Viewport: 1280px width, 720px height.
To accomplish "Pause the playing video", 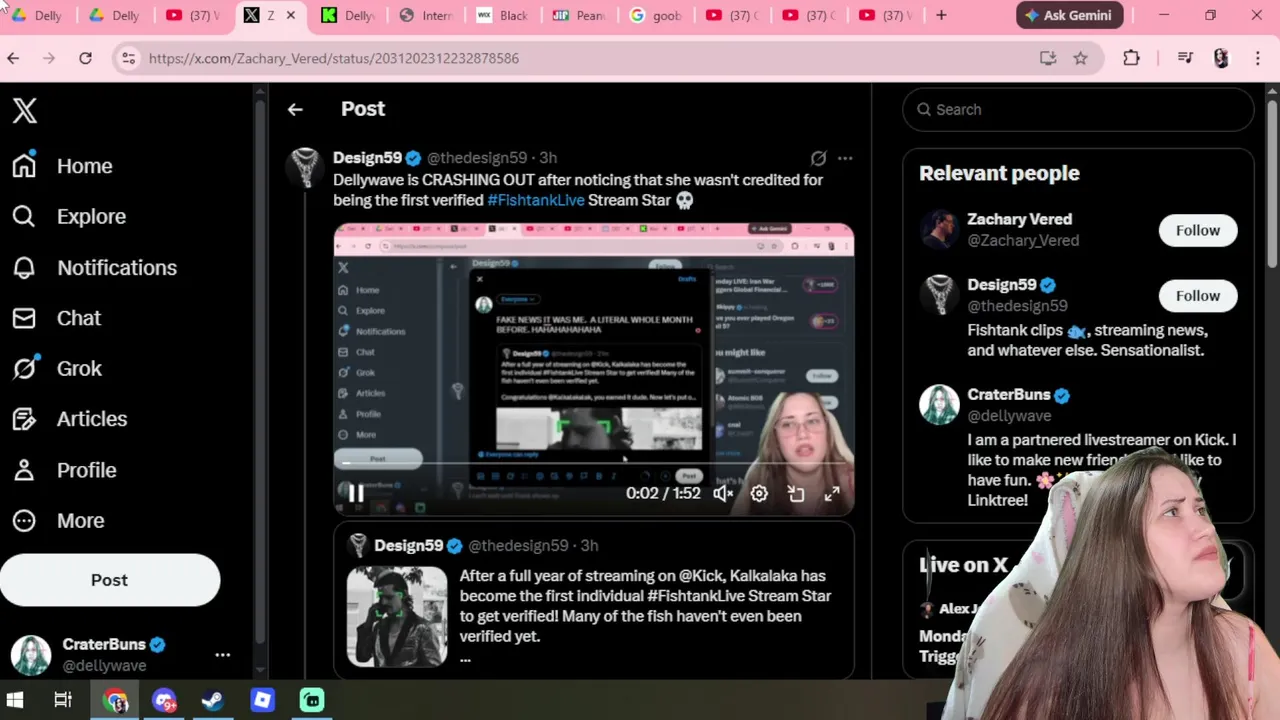I will click(x=355, y=493).
